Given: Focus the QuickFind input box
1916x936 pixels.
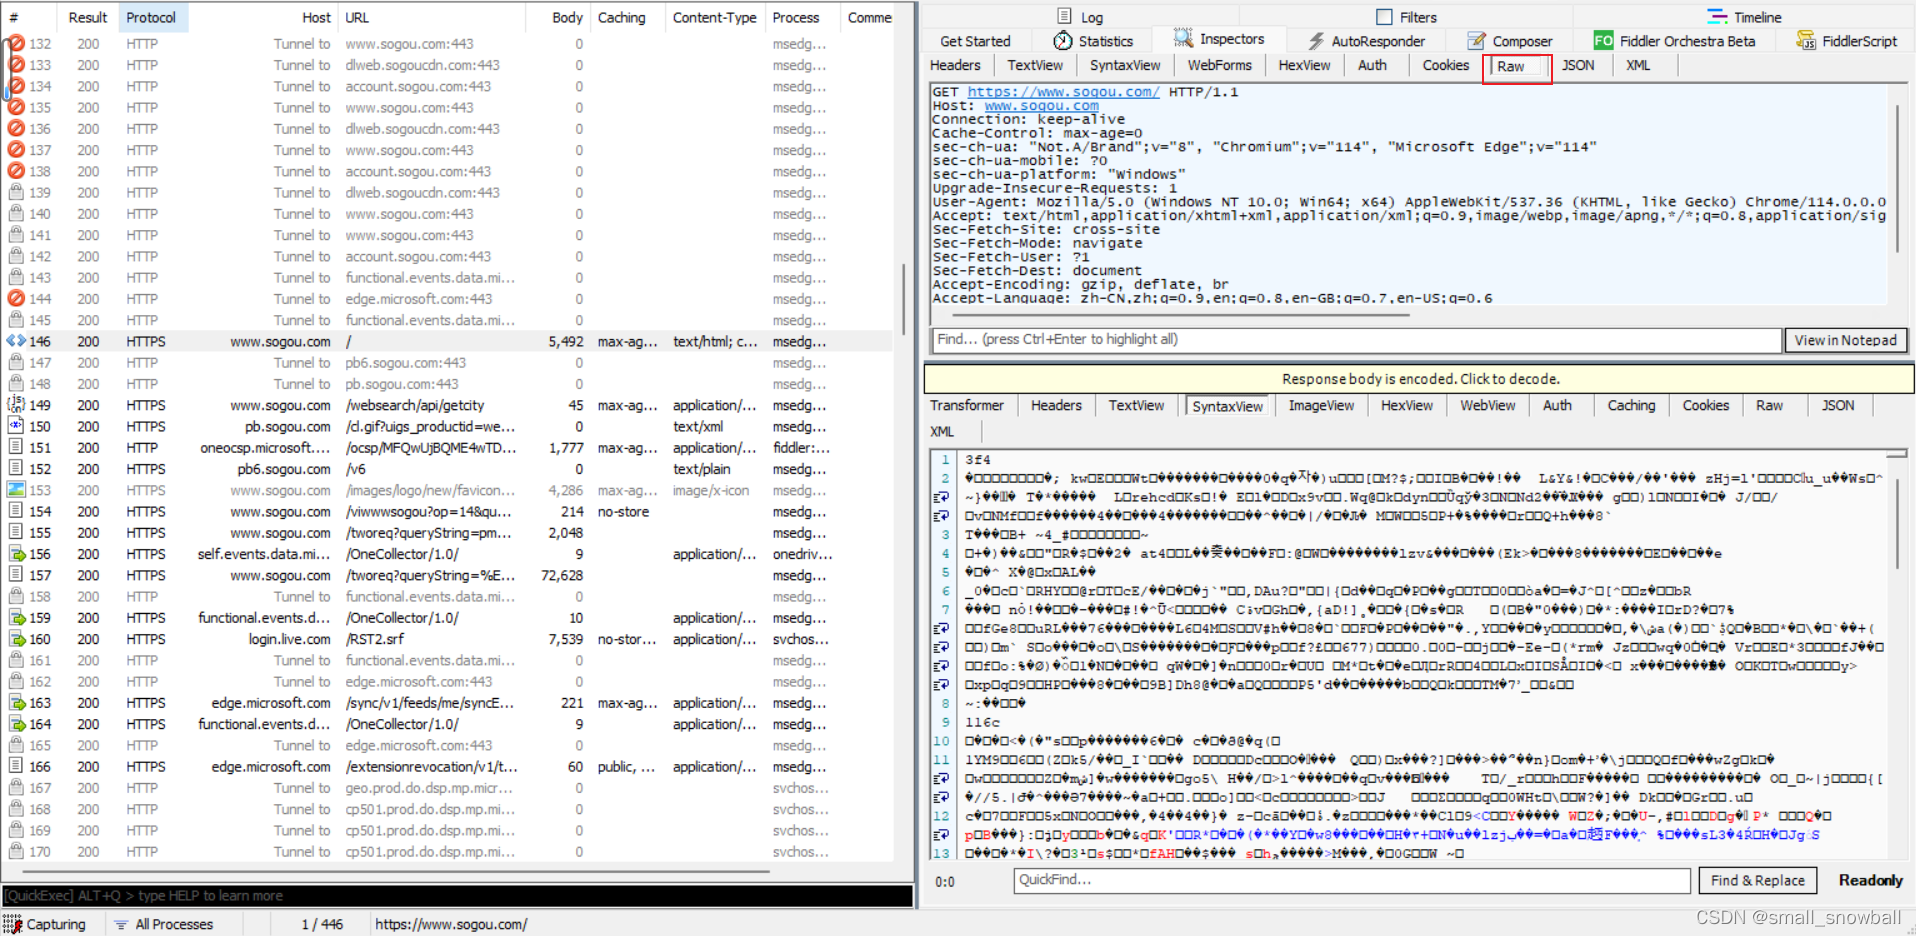Looking at the screenshot, I should [x=1352, y=880].
